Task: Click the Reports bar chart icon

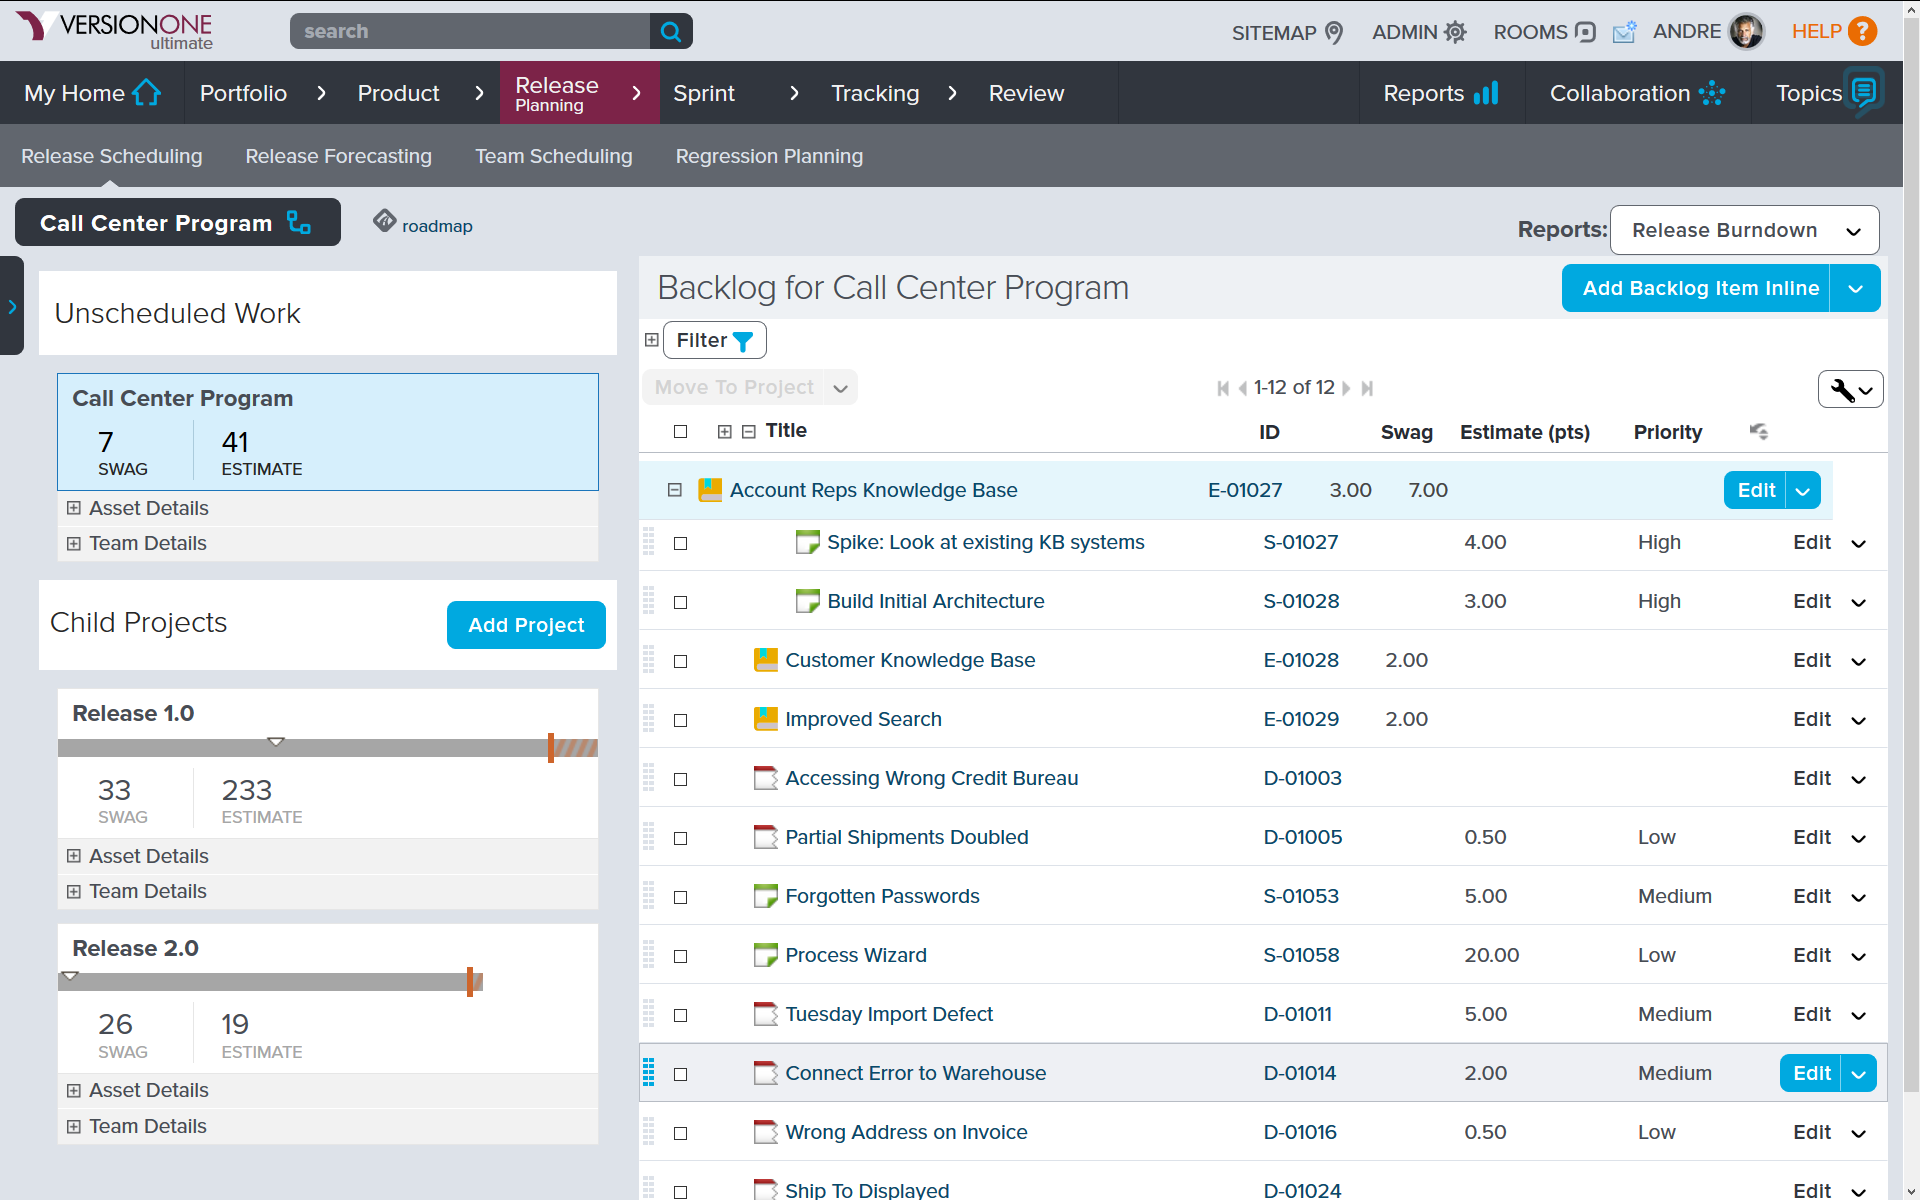Action: (x=1486, y=94)
